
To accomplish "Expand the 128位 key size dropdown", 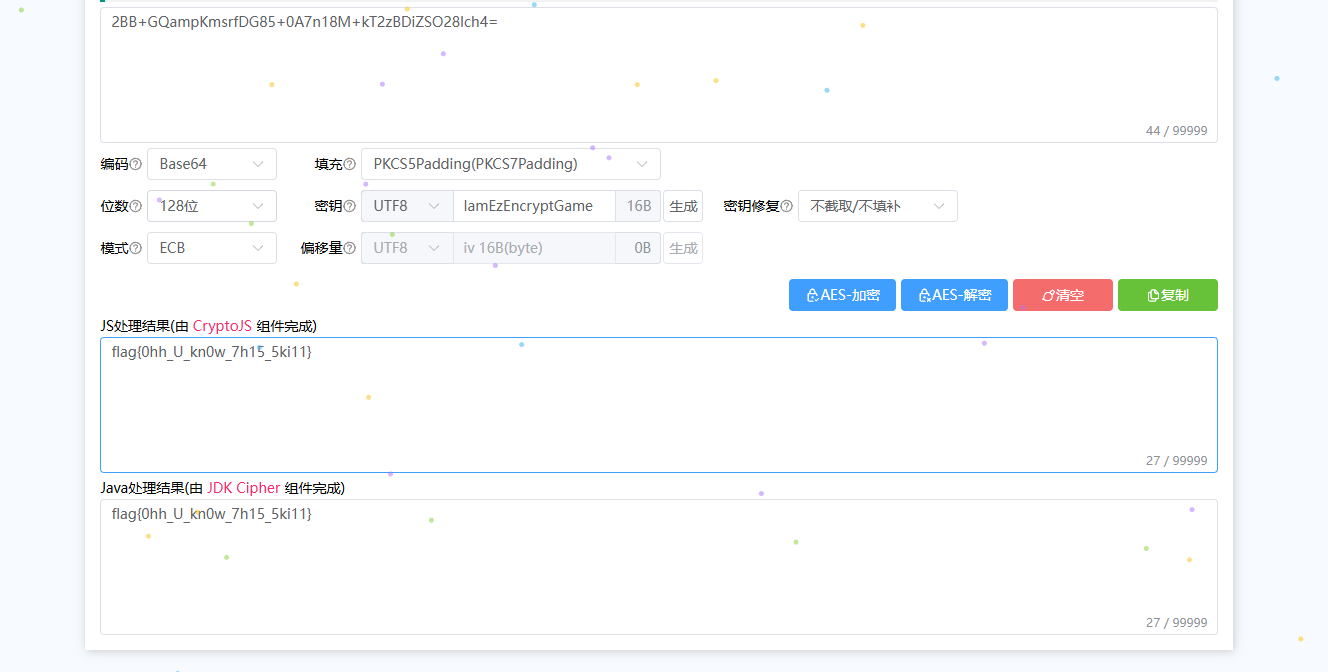I will tap(212, 206).
